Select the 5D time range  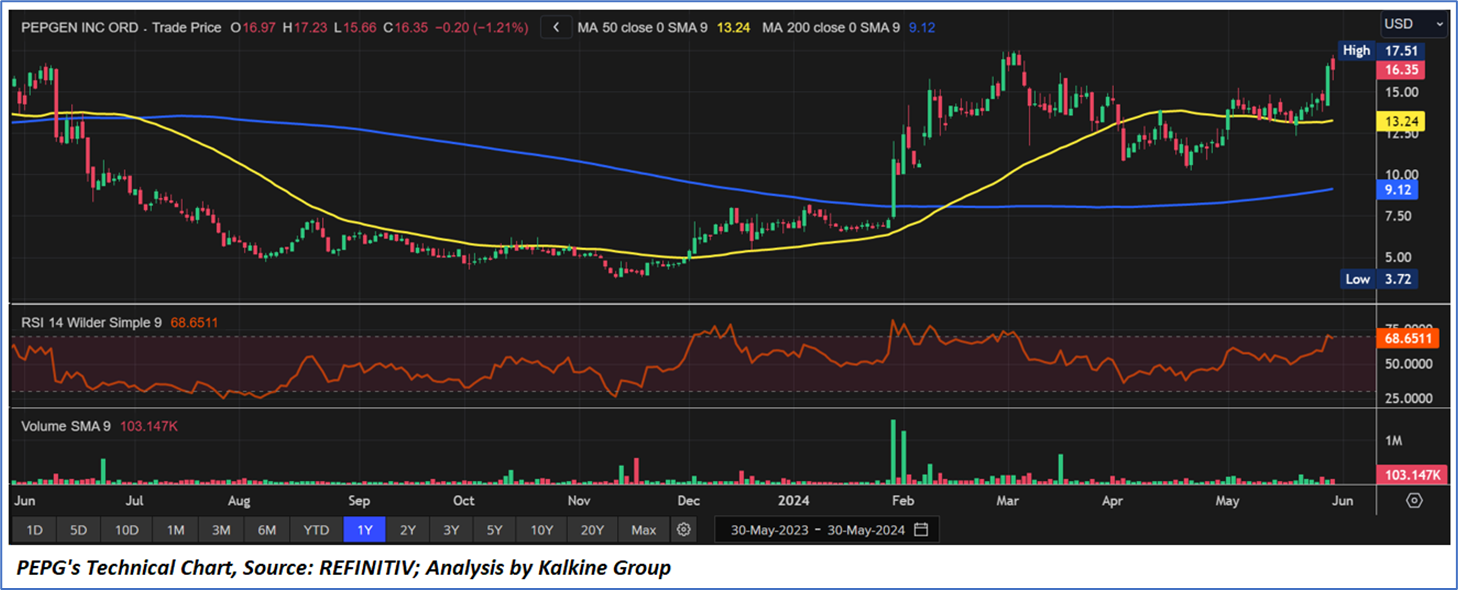[x=80, y=529]
